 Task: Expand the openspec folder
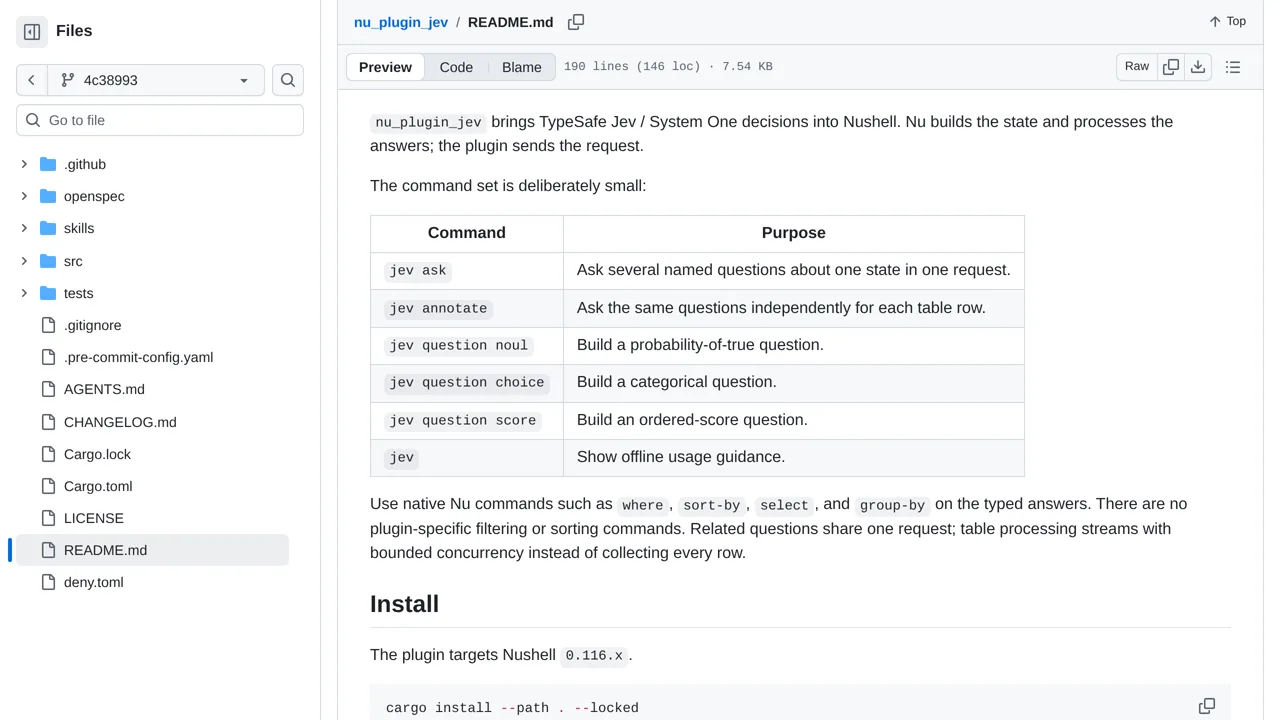(24, 196)
